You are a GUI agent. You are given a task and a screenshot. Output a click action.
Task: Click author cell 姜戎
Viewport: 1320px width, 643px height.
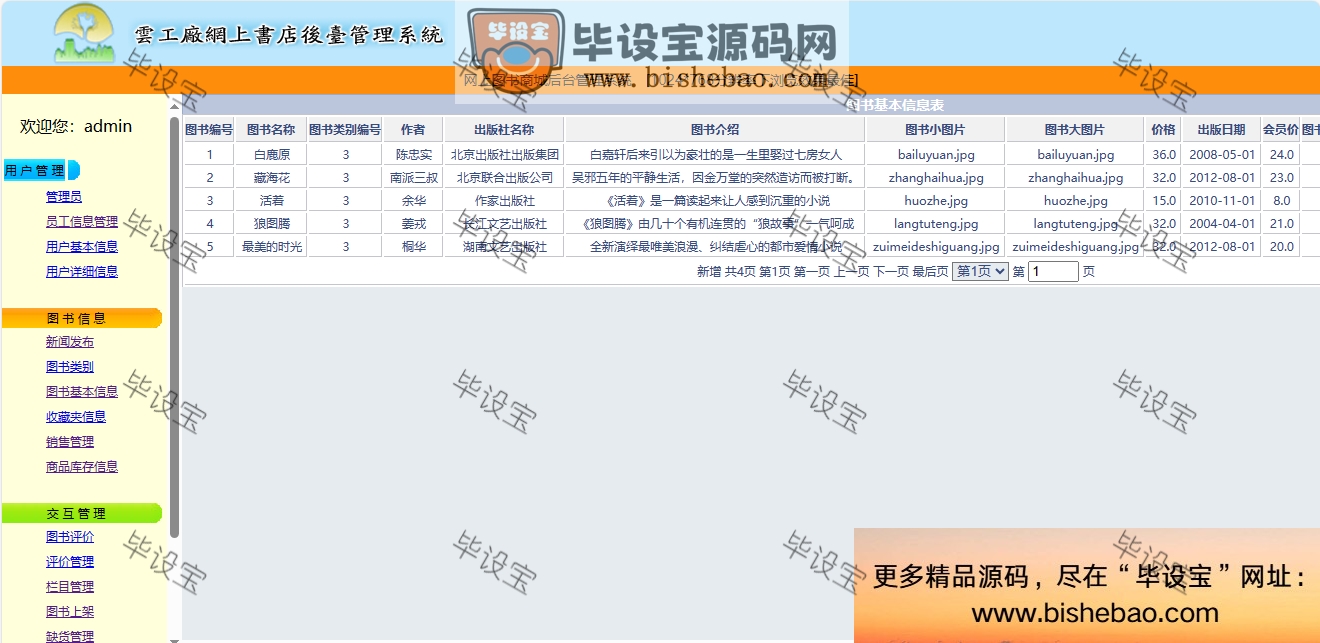click(x=413, y=224)
